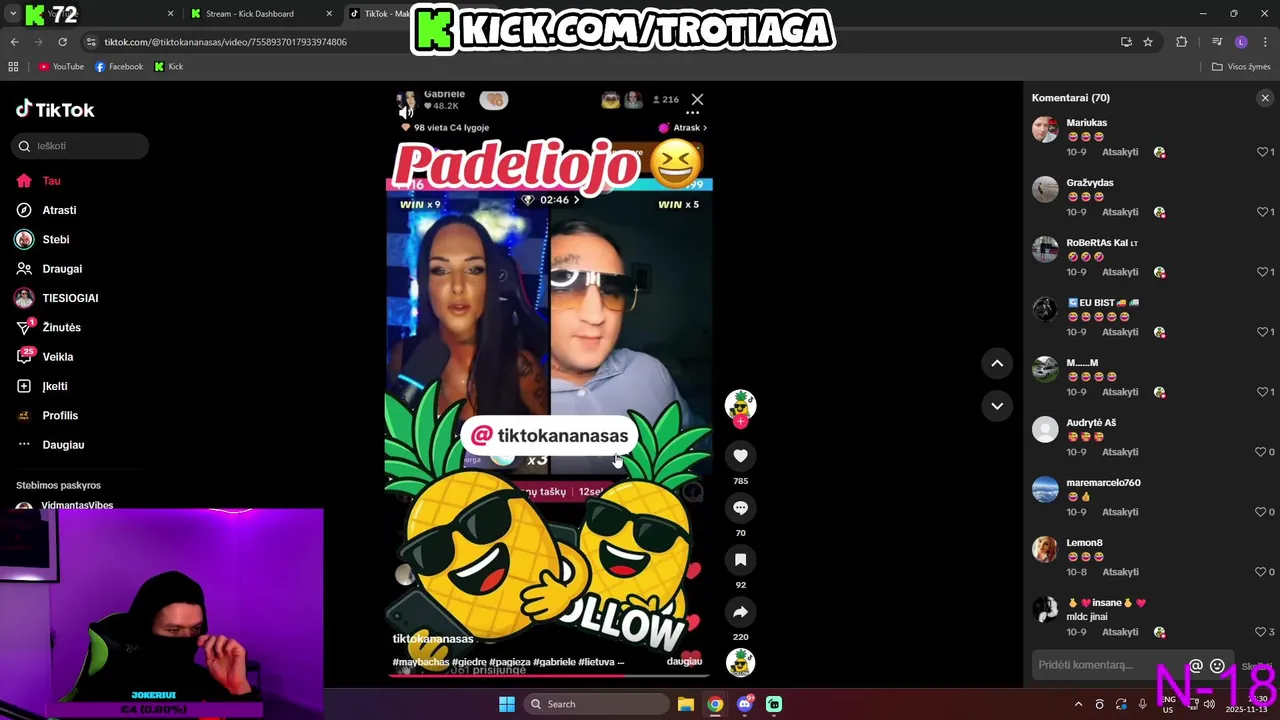The height and width of the screenshot is (720, 1280).
Task: Like EU BIST comment heart
Action: click(x=1262, y=332)
